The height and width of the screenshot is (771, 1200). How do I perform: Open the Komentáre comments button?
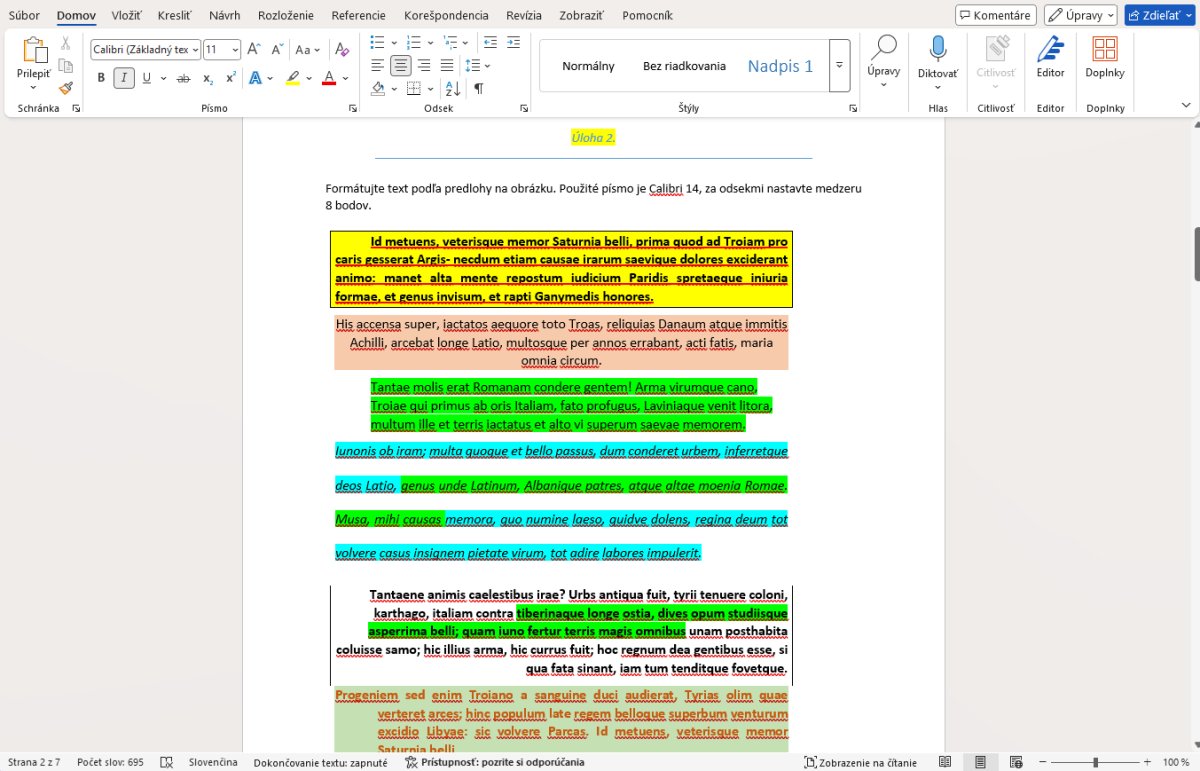tap(995, 15)
